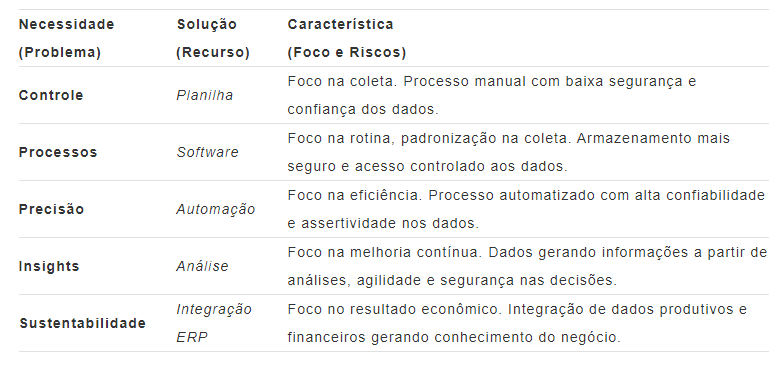Select the 'Sustentabilidade' row label
782x369 pixels.
[x=83, y=323]
